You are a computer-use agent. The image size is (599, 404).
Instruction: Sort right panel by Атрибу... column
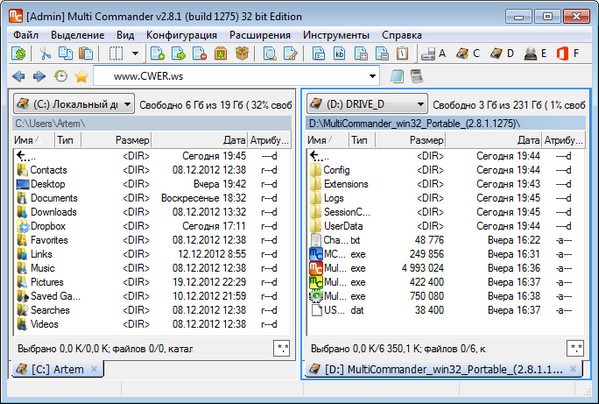[563, 140]
